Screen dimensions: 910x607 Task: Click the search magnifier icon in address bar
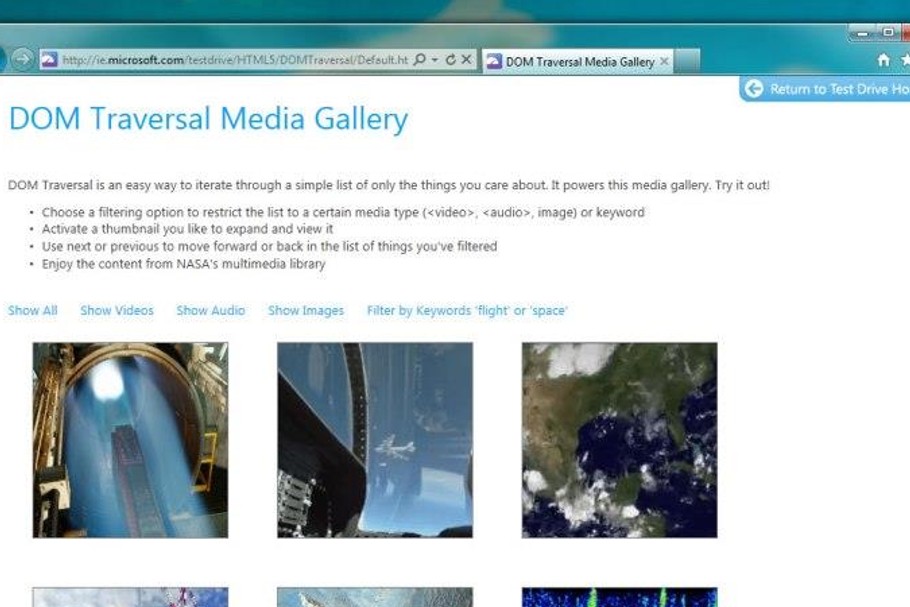(x=420, y=59)
